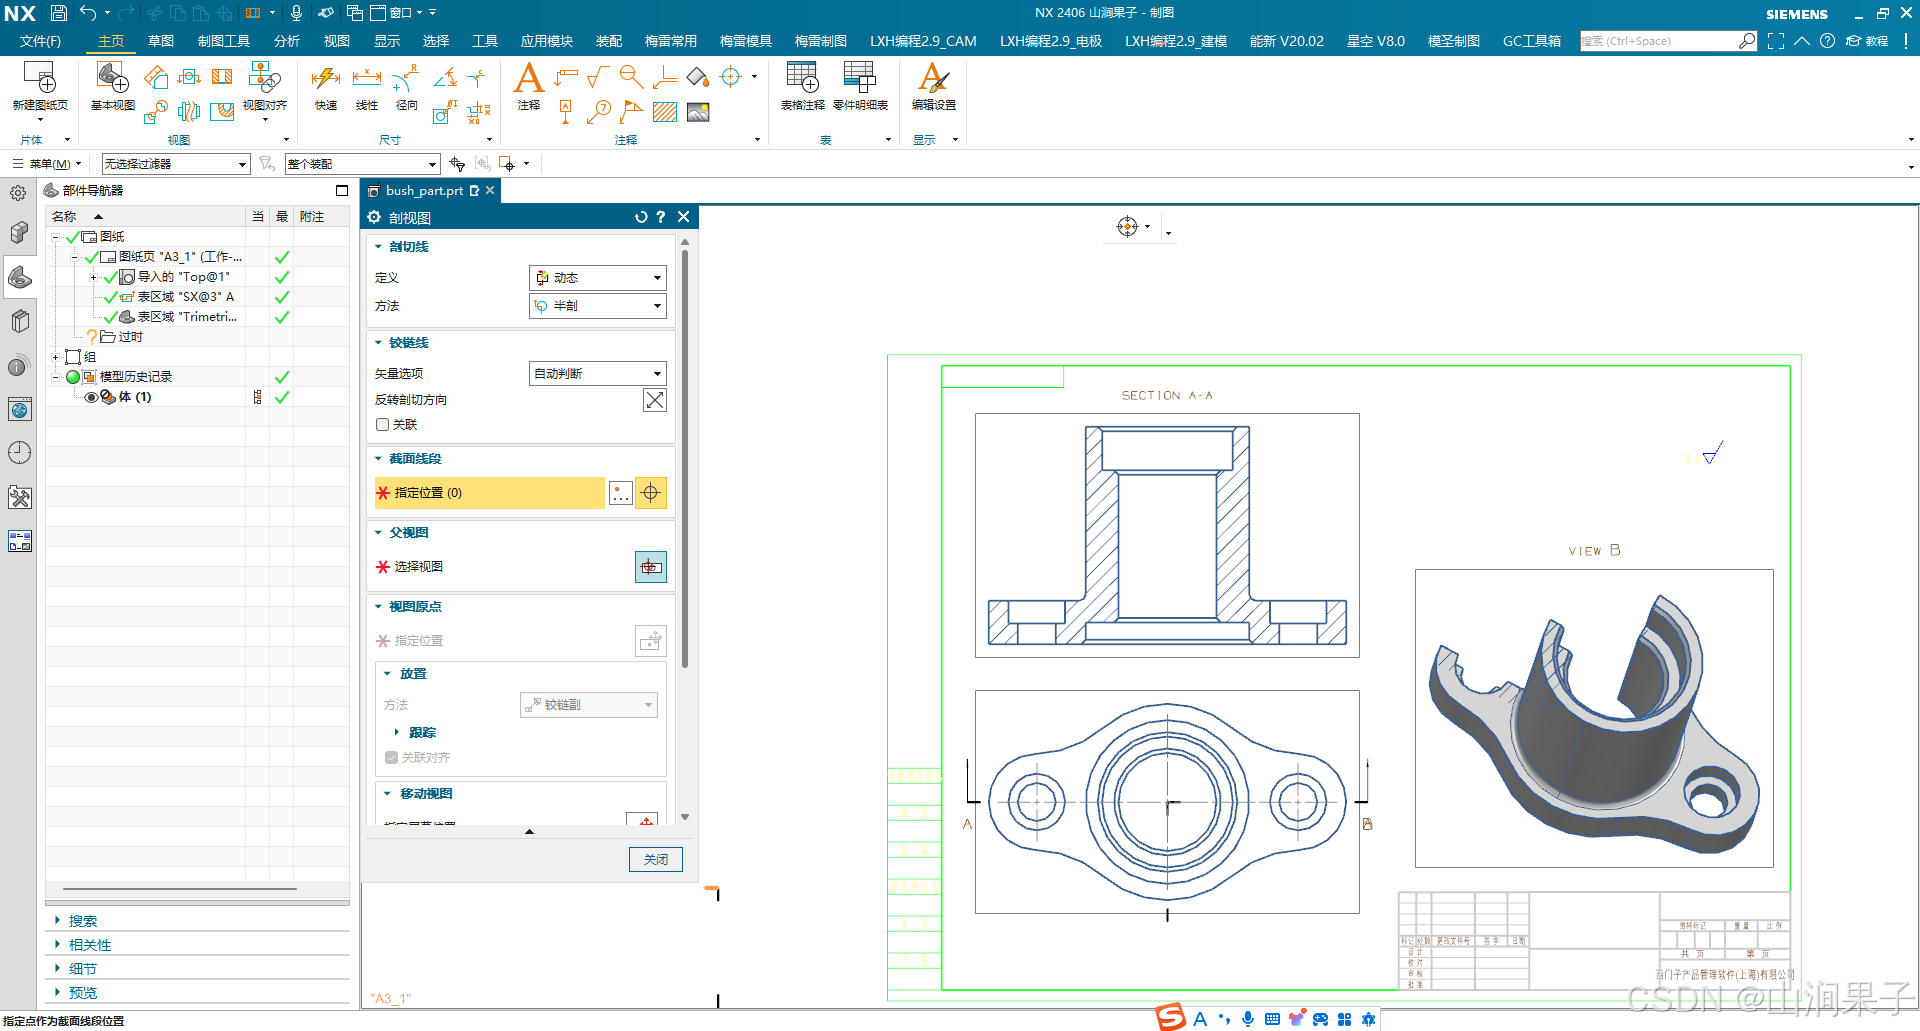Image resolution: width=1920 pixels, height=1031 pixels.
Task: Open the 无选择过滤器 selection filter dropdown
Action: [175, 164]
